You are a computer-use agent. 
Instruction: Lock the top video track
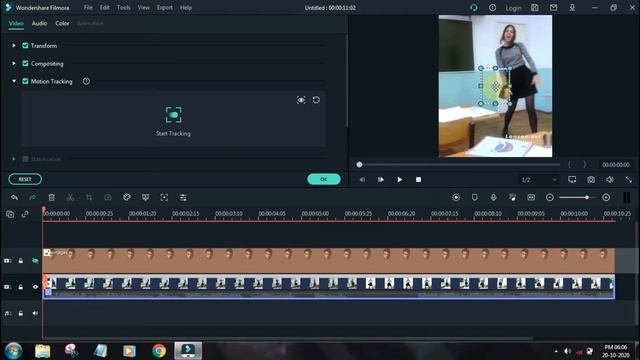click(20, 260)
